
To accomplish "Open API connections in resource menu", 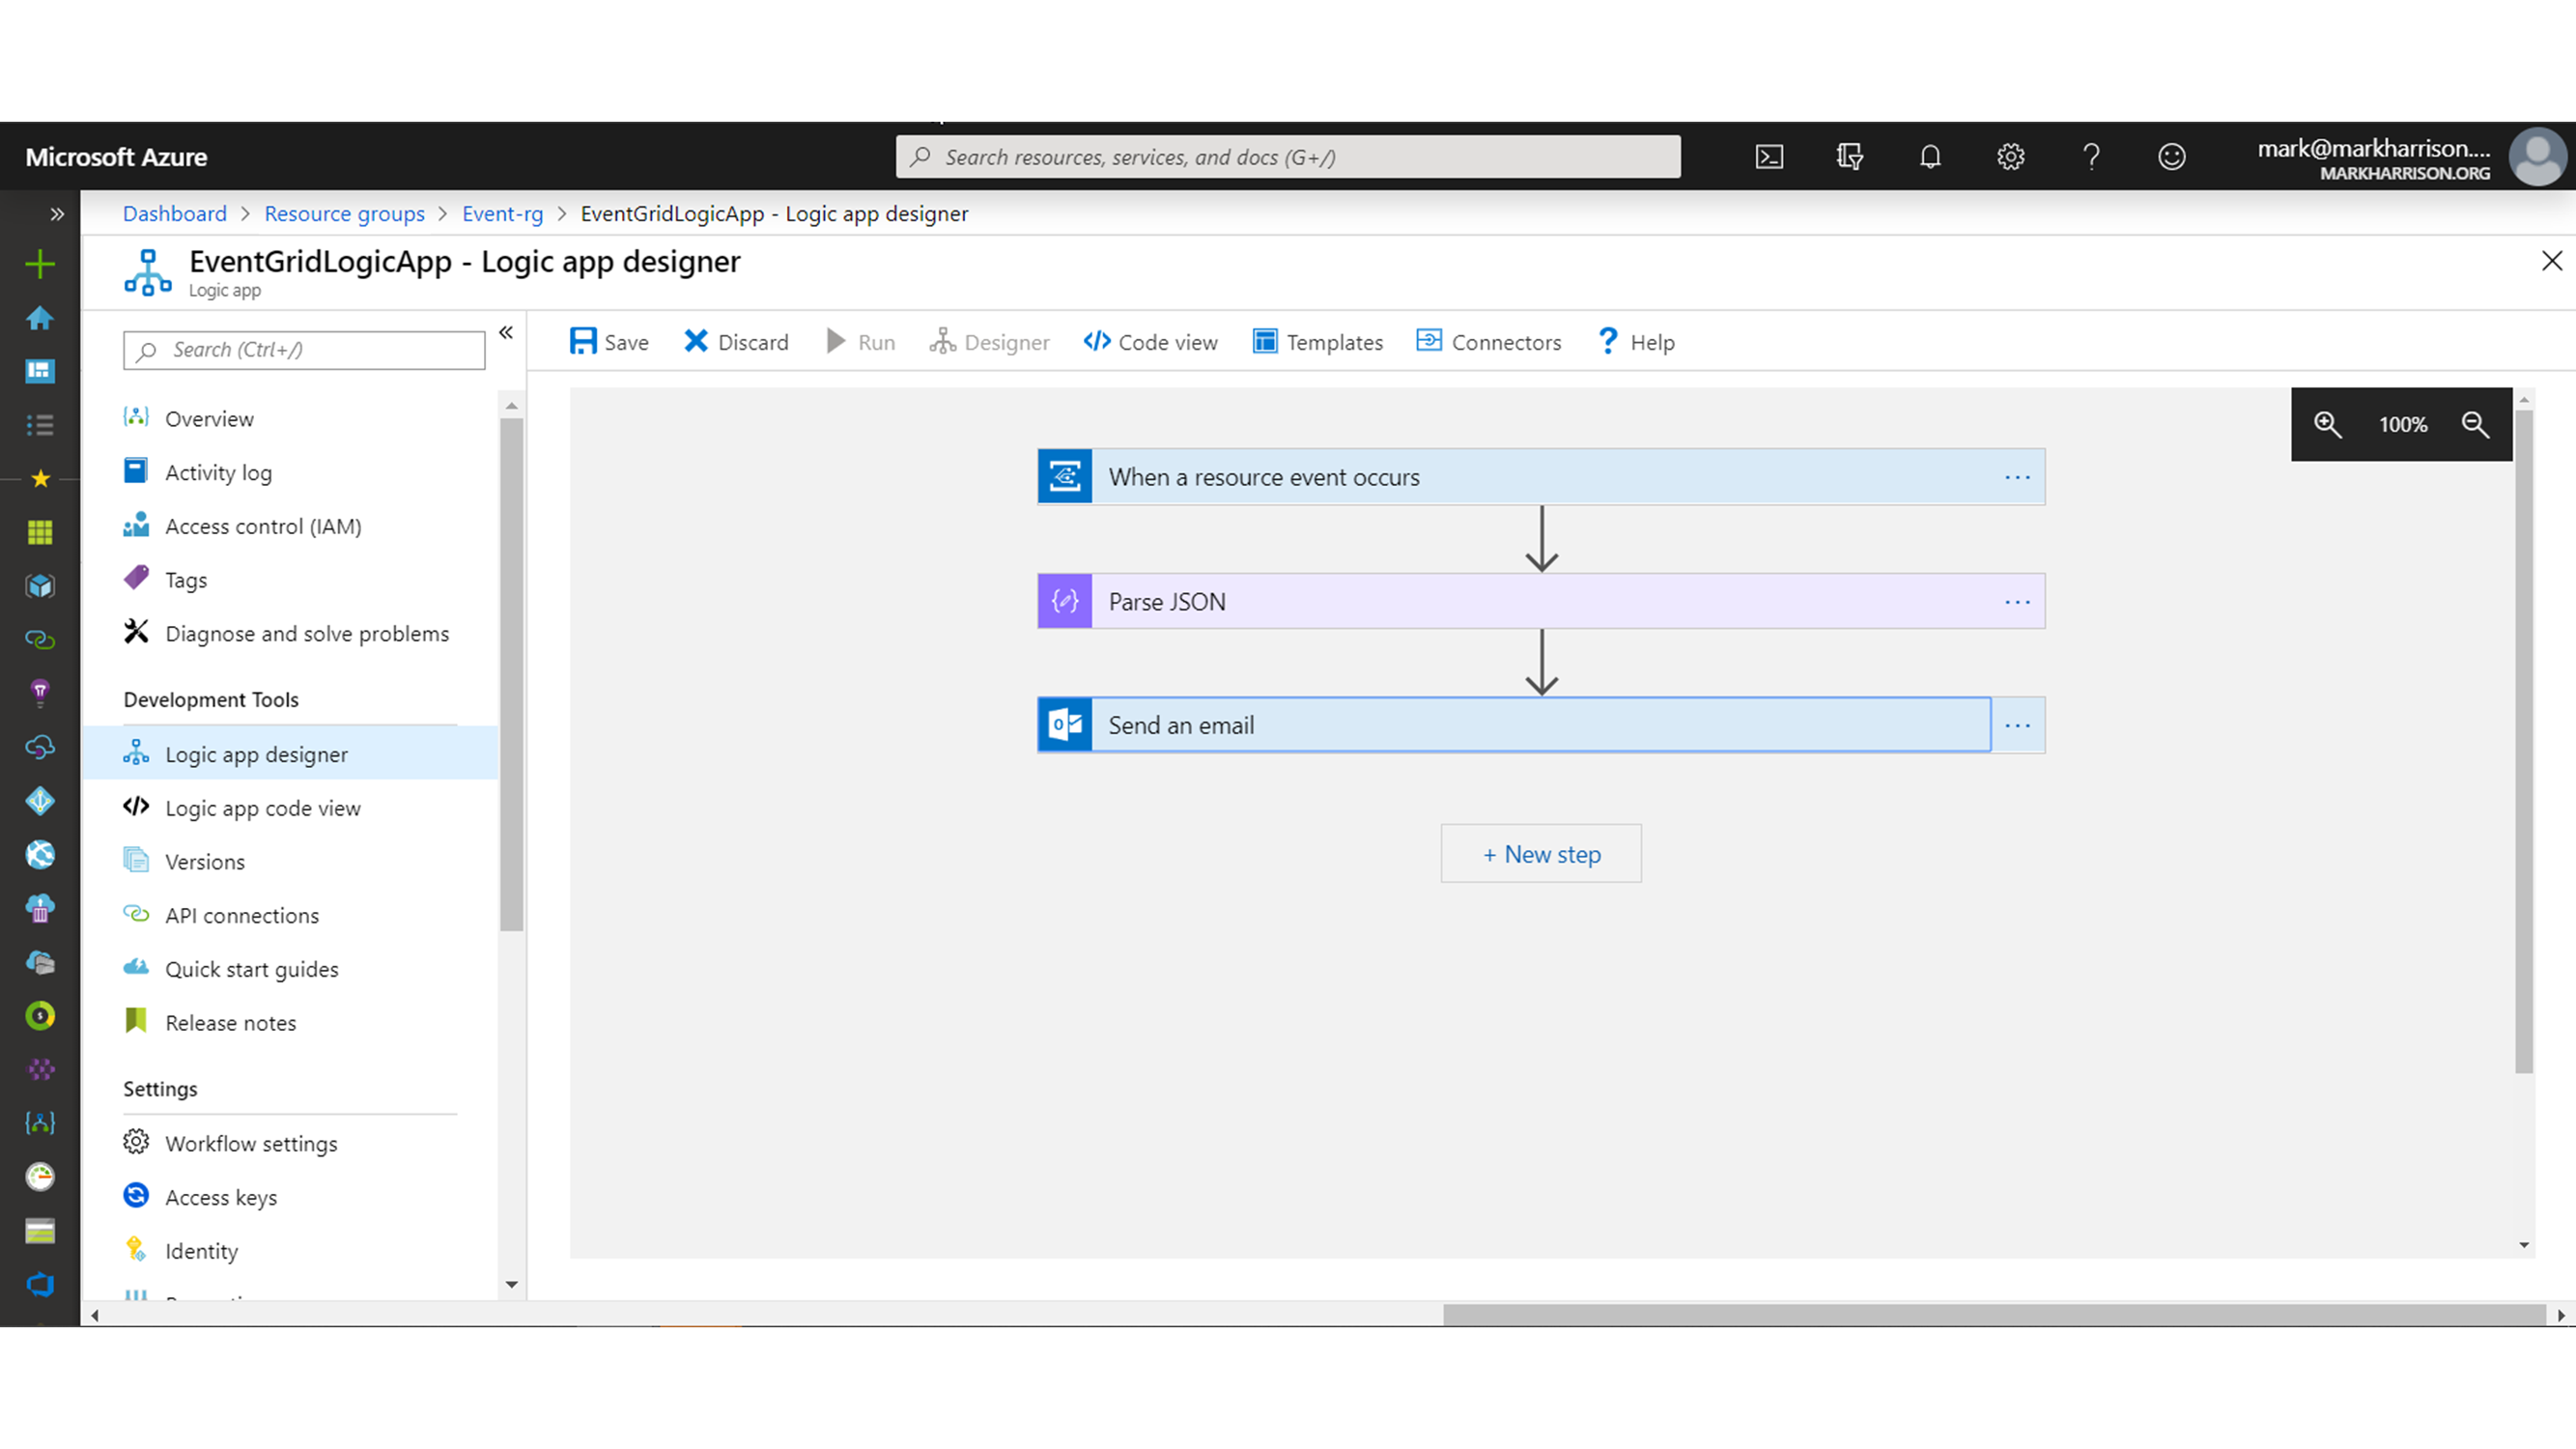I will 242,915.
